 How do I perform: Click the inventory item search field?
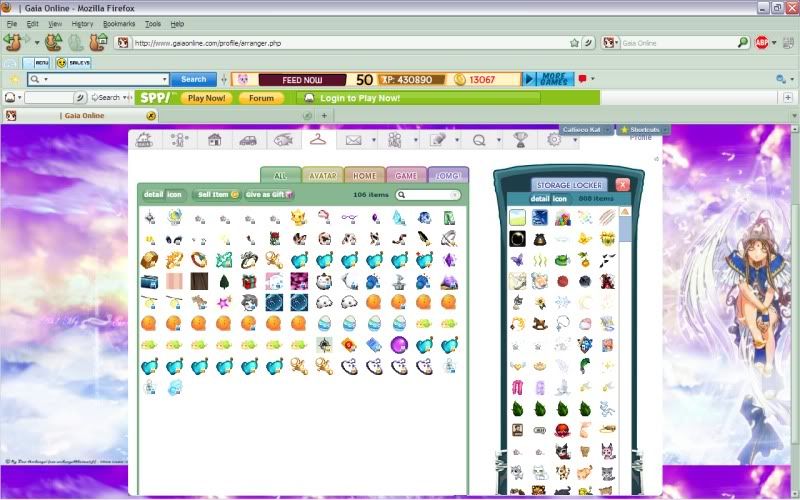point(428,194)
